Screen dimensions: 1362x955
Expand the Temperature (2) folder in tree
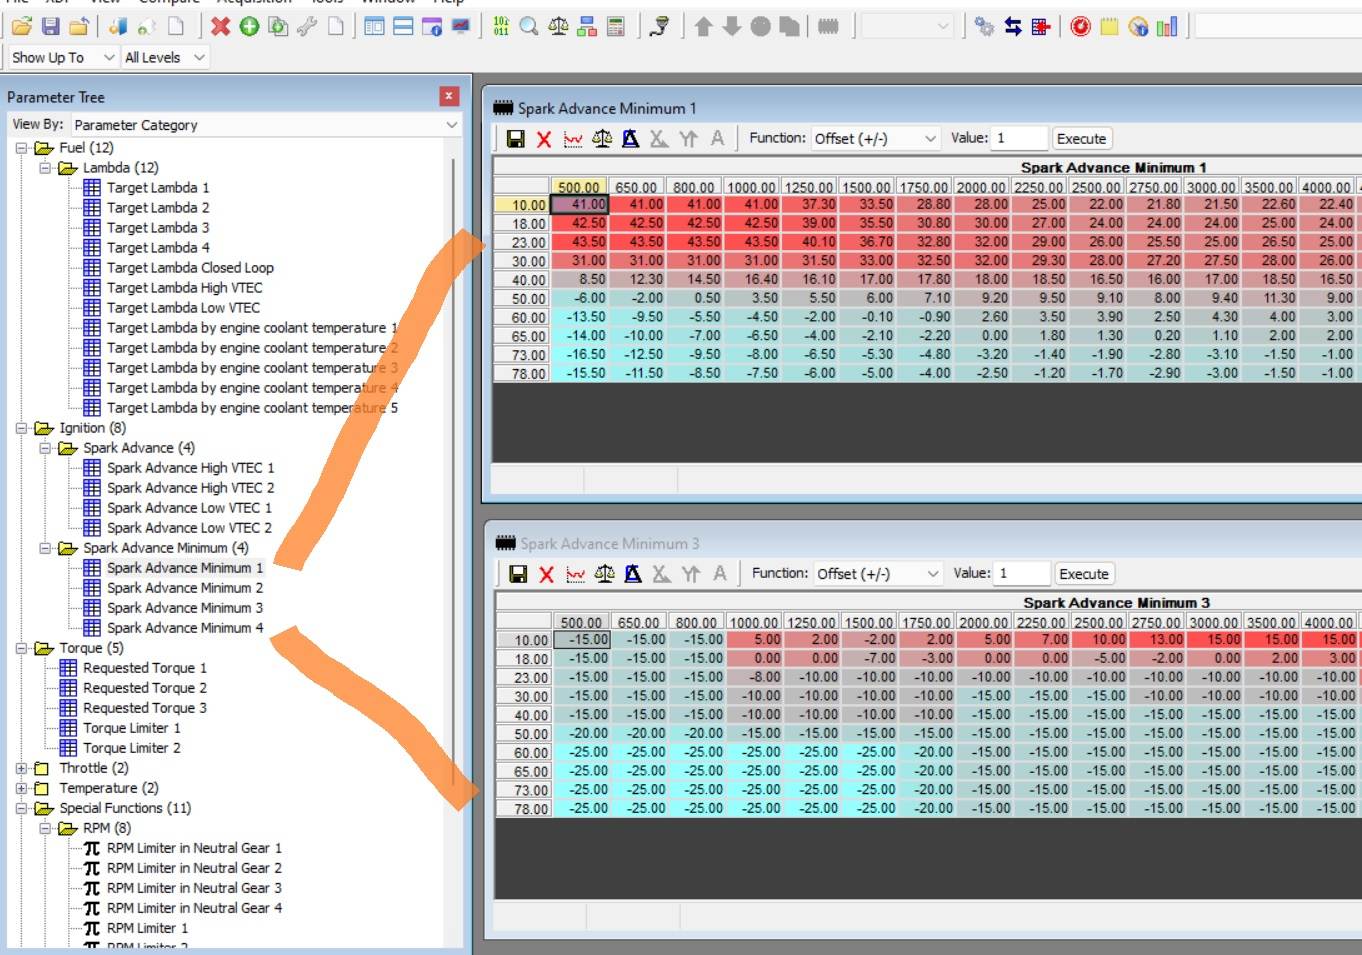coord(21,788)
